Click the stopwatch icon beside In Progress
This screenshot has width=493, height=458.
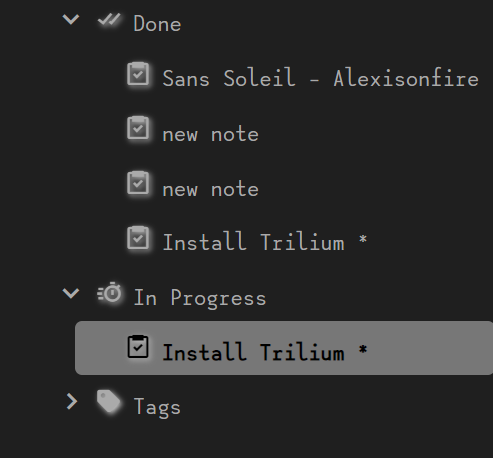coord(109,293)
